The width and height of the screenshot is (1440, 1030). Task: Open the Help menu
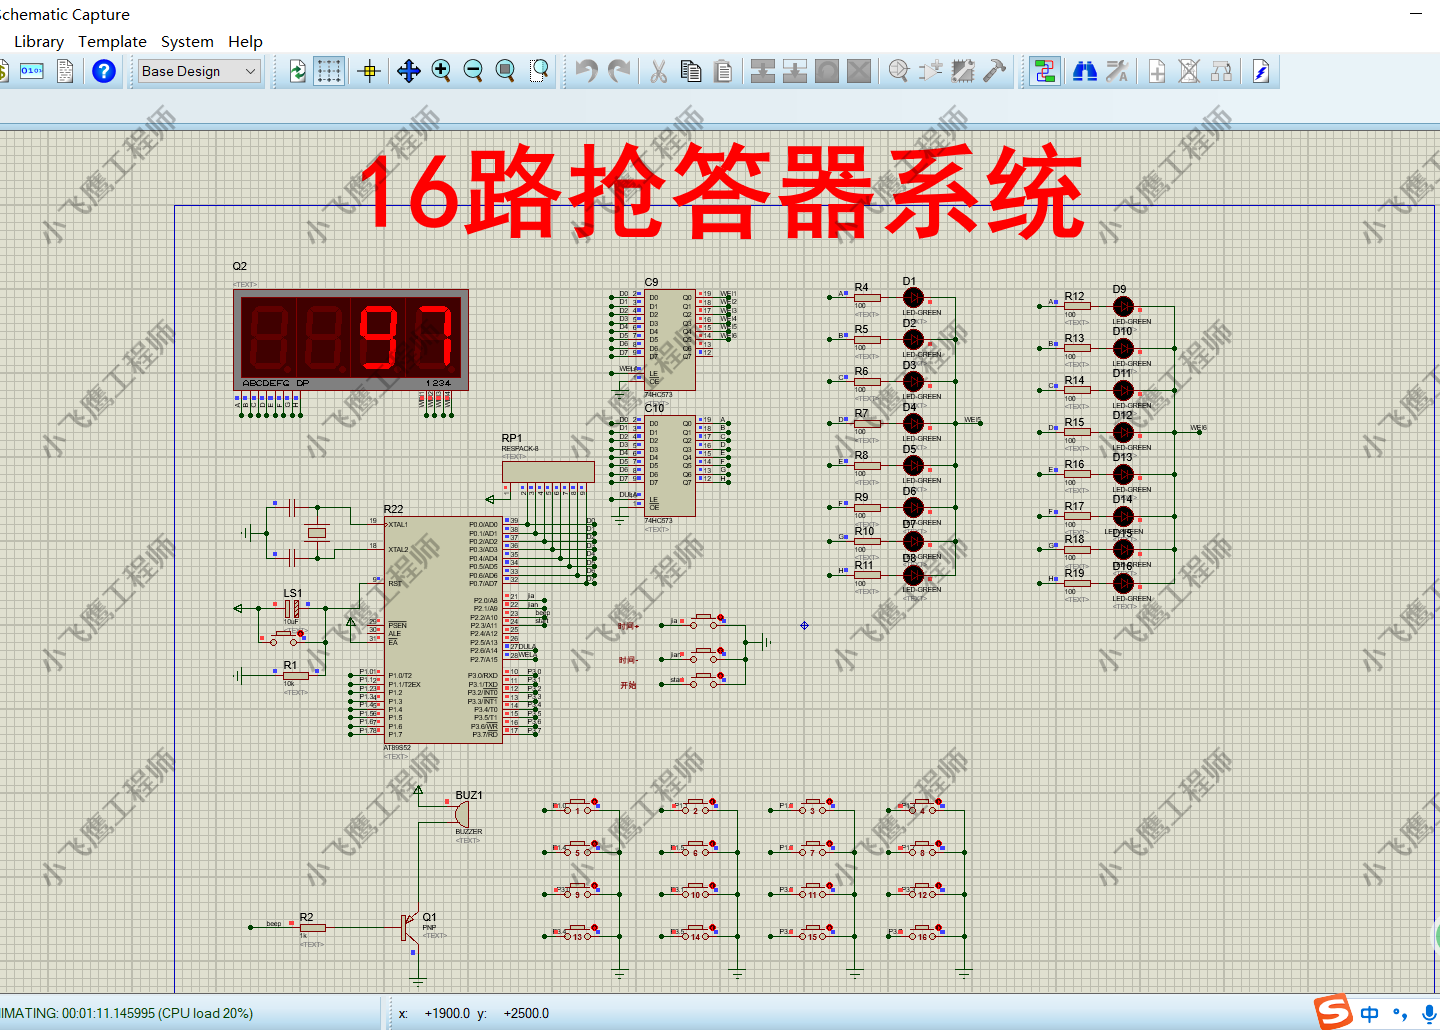tap(245, 41)
